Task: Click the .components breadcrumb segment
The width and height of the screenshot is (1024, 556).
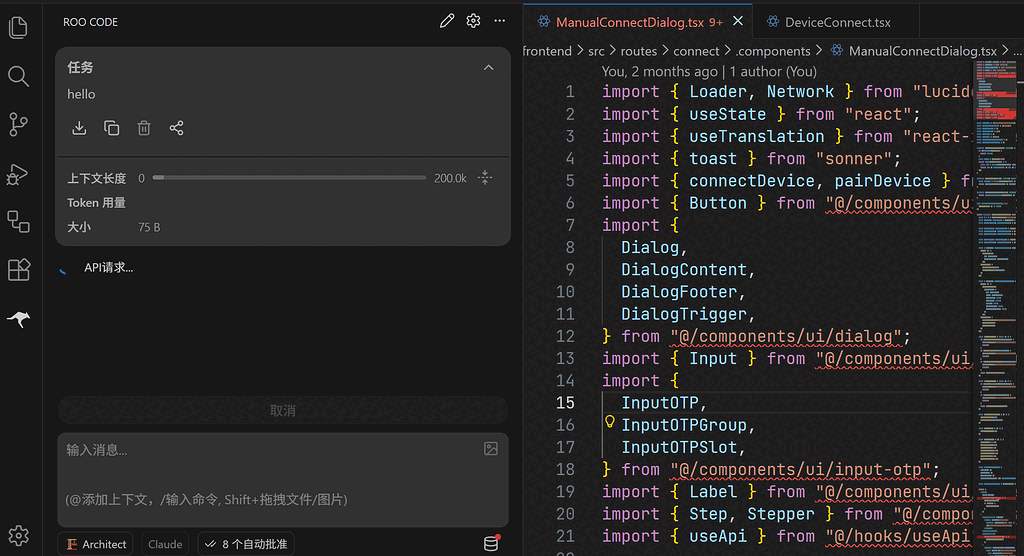Action: (x=773, y=51)
